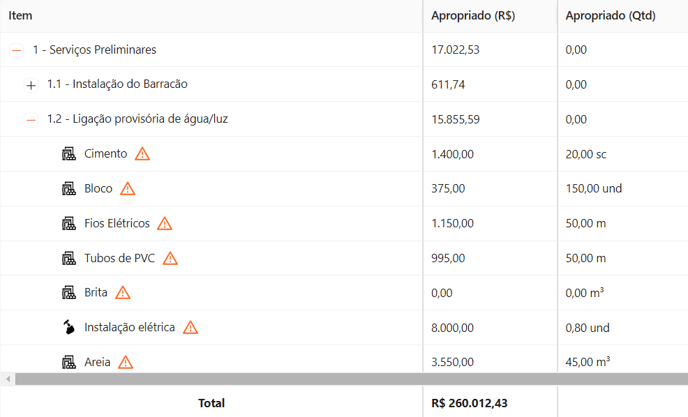Click the warning icon next to Areia
The image size is (688, 417).
tap(125, 362)
